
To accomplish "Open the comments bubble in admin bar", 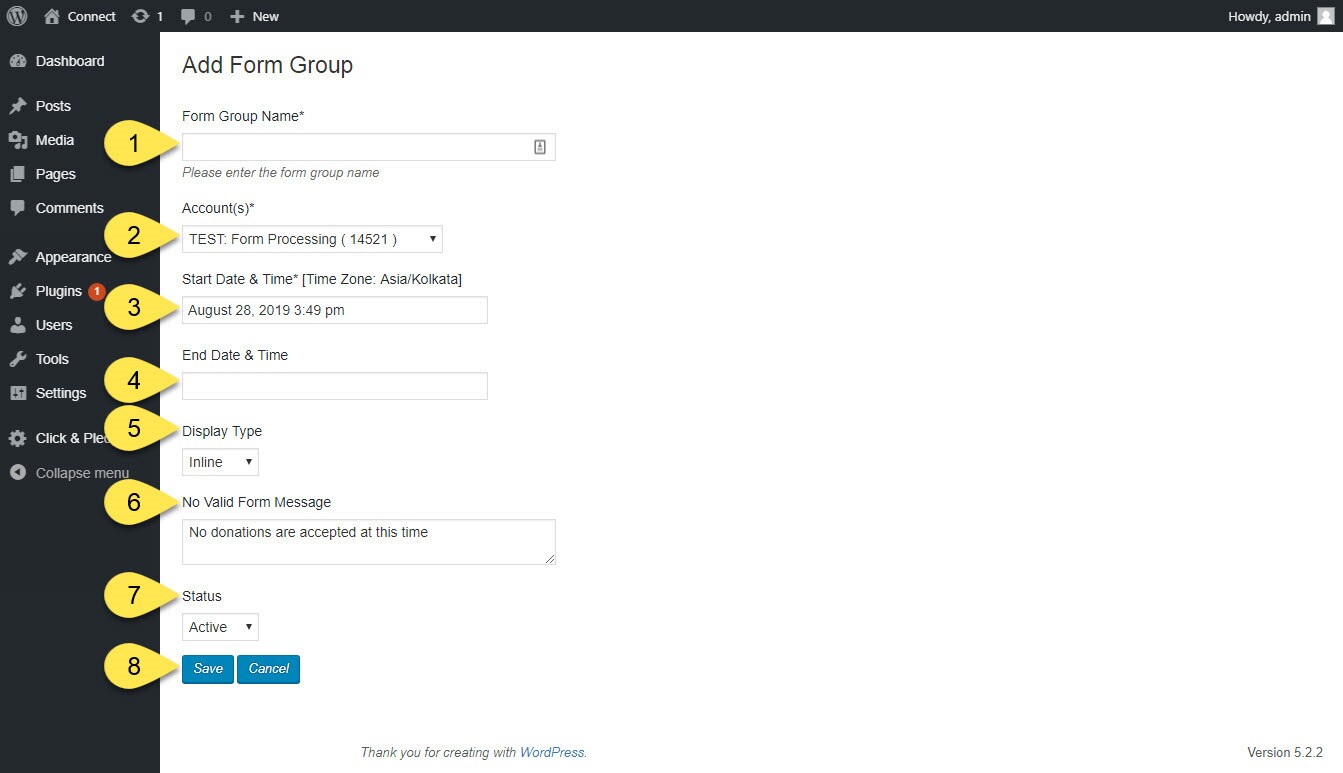I will [x=188, y=16].
